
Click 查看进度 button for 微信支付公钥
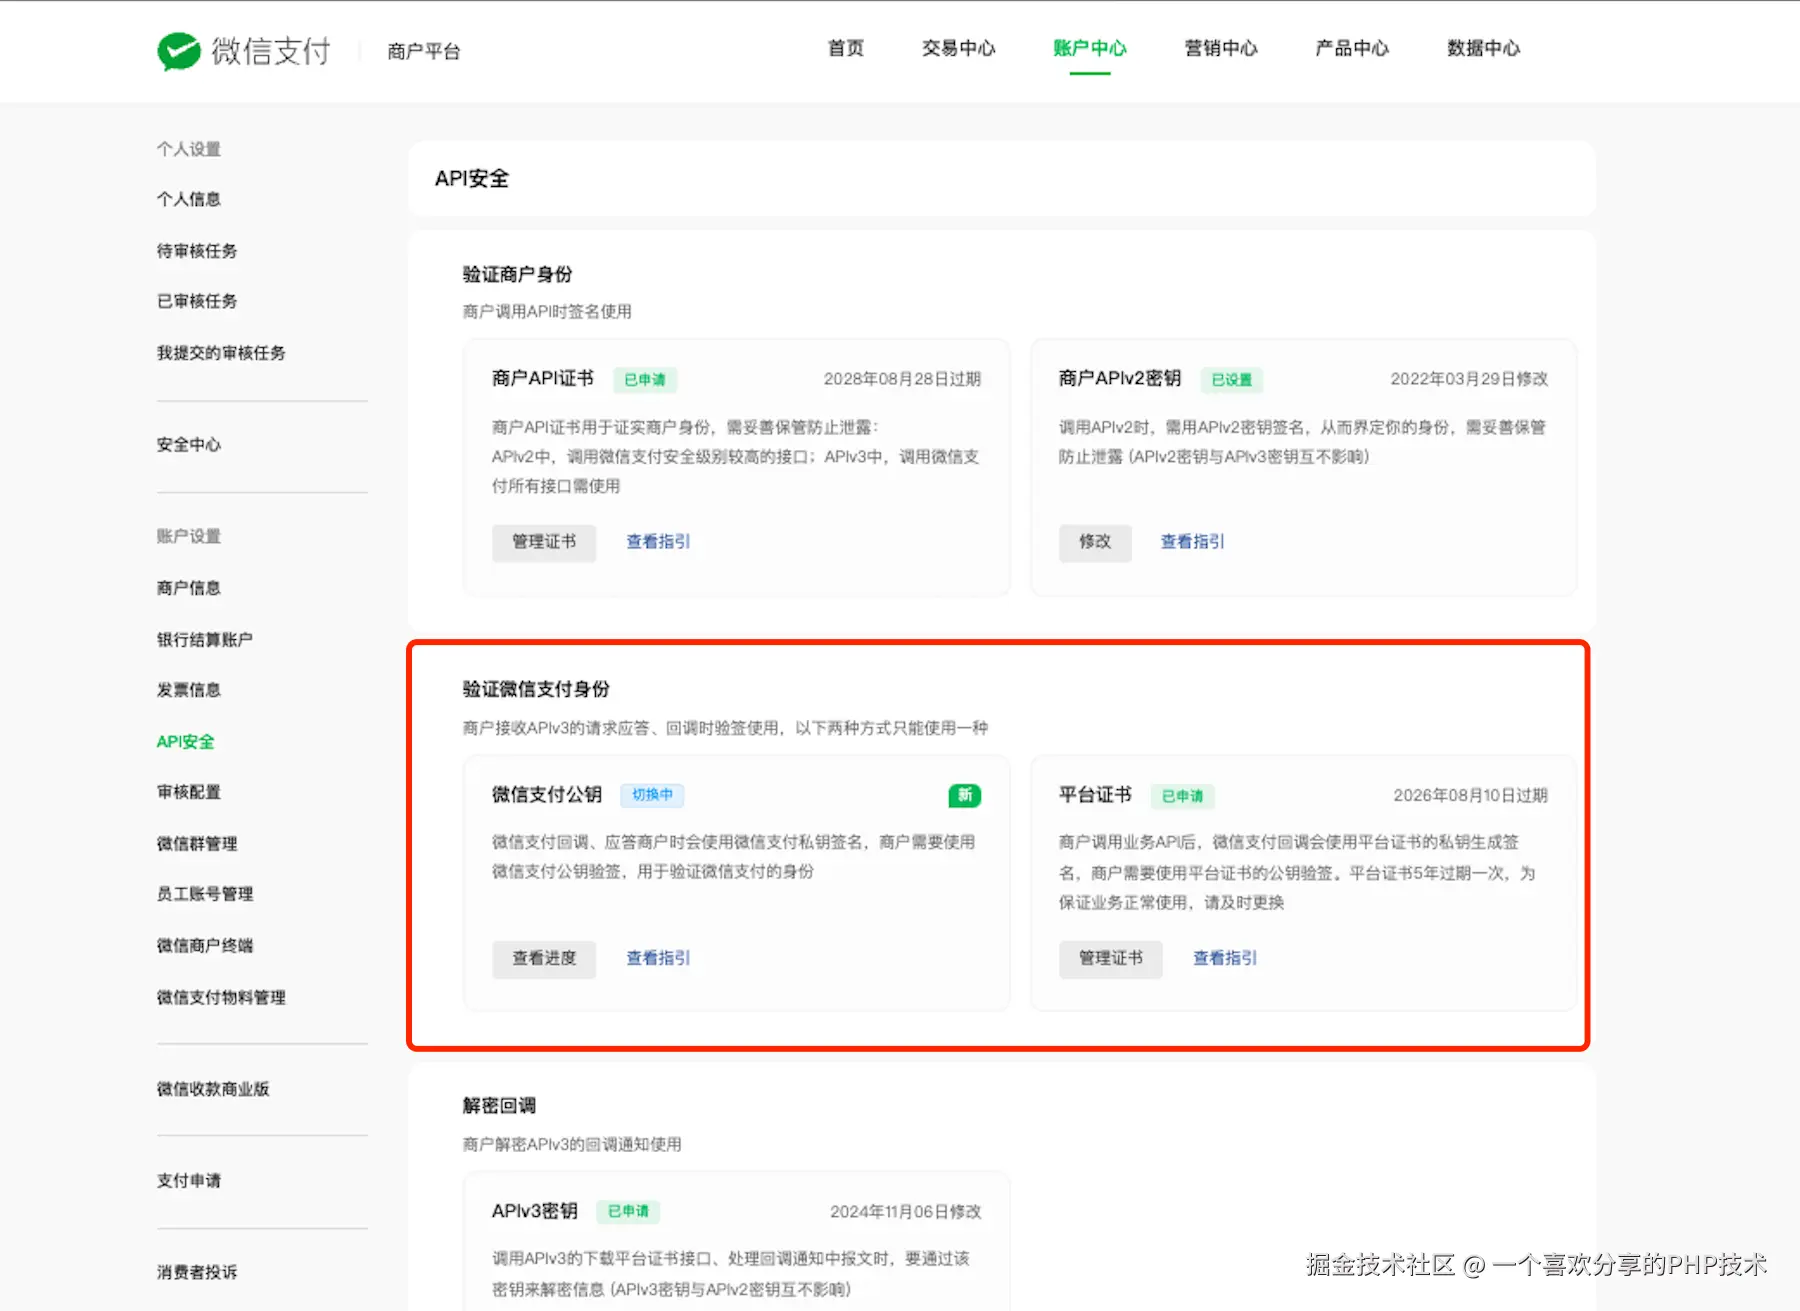tap(544, 959)
